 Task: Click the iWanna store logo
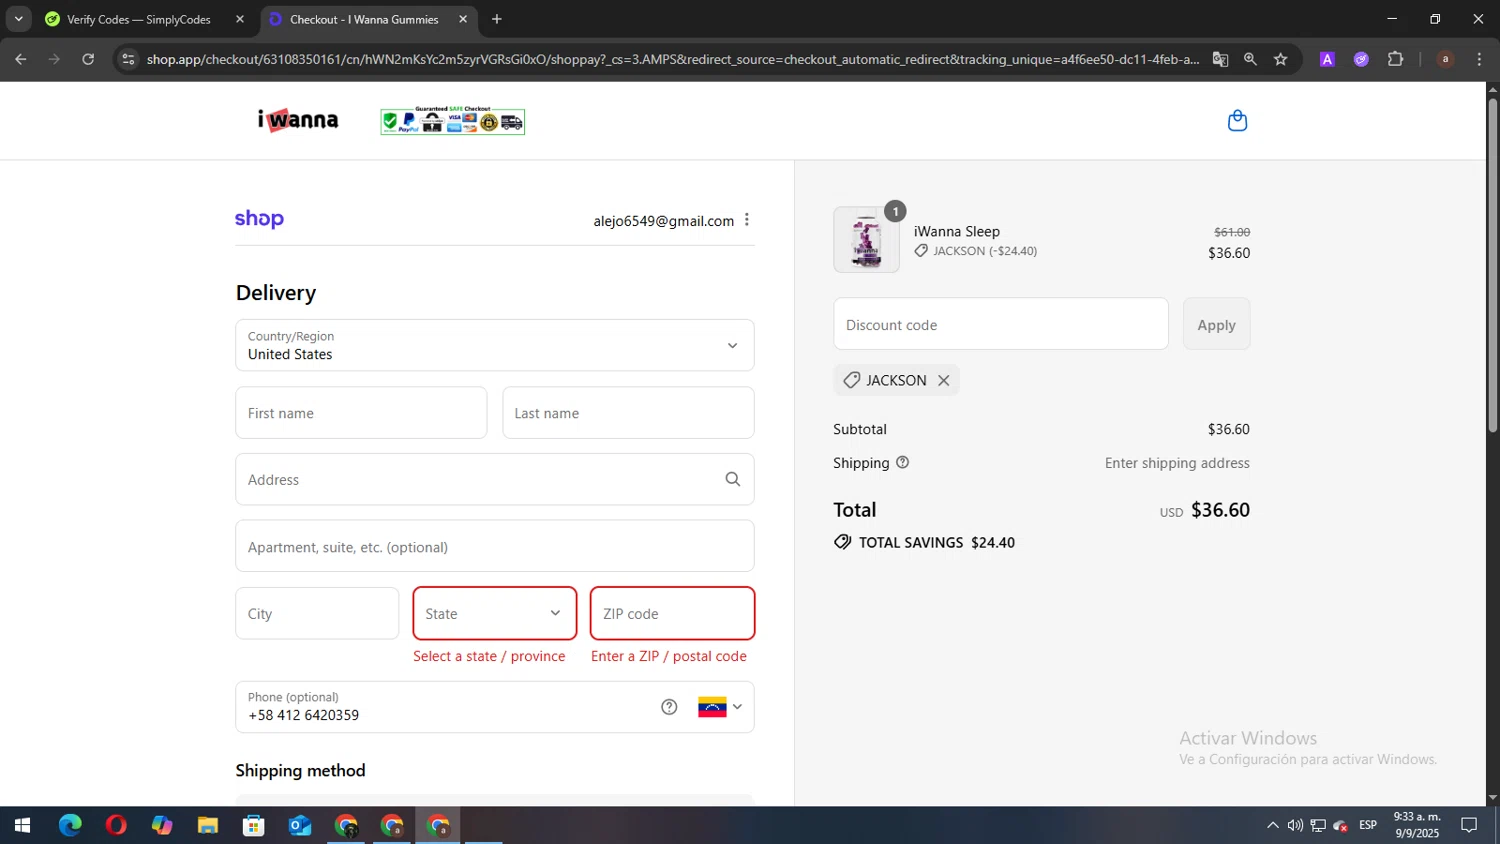298,120
